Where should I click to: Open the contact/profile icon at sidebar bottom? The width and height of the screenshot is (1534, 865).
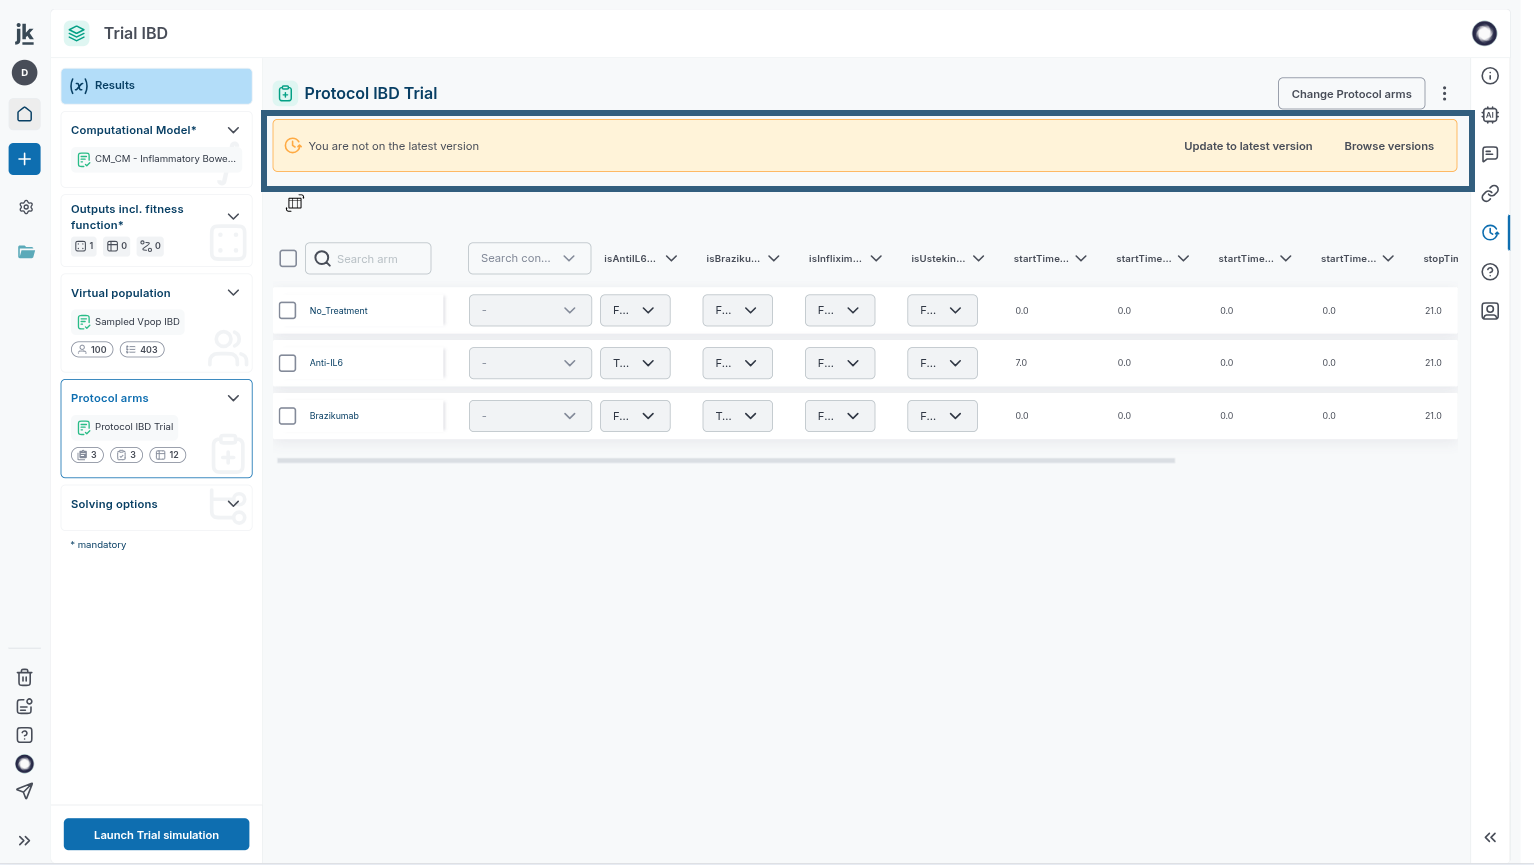pyautogui.click(x=1490, y=310)
